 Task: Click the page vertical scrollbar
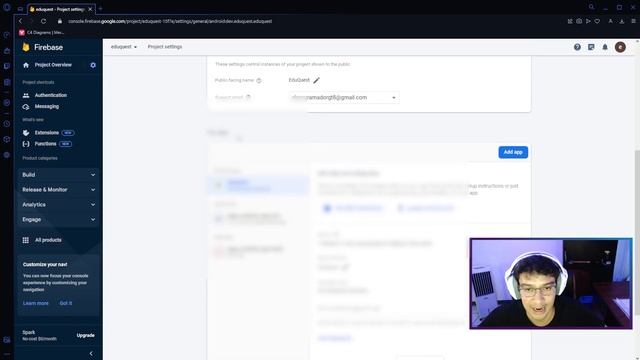[x=637, y=233]
